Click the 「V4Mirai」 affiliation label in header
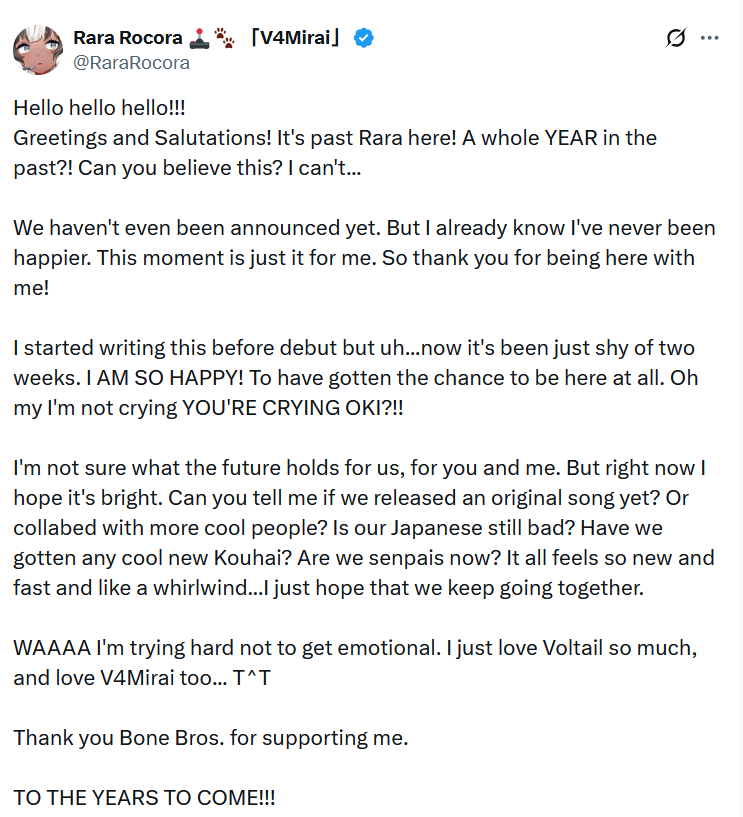Image resolution: width=743 pixels, height=817 pixels. coord(295,38)
